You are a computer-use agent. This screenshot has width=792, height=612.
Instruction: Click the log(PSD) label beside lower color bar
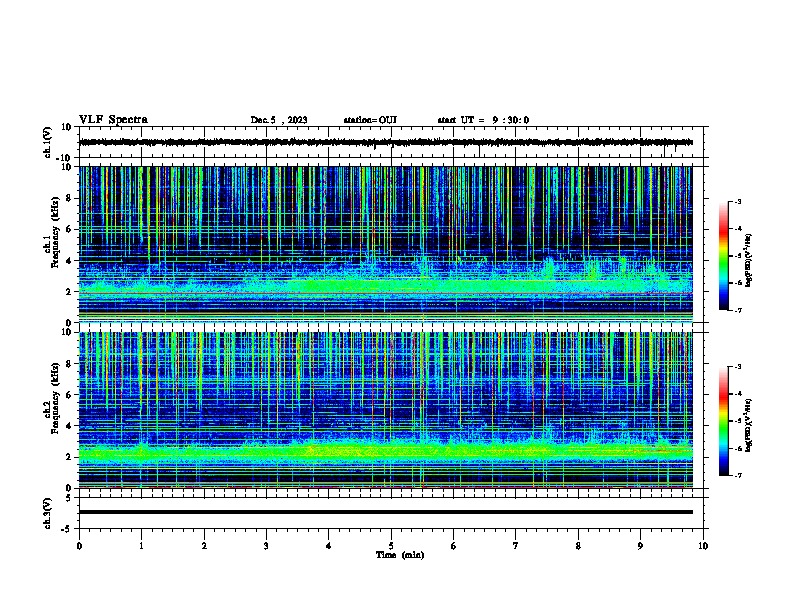point(748,425)
